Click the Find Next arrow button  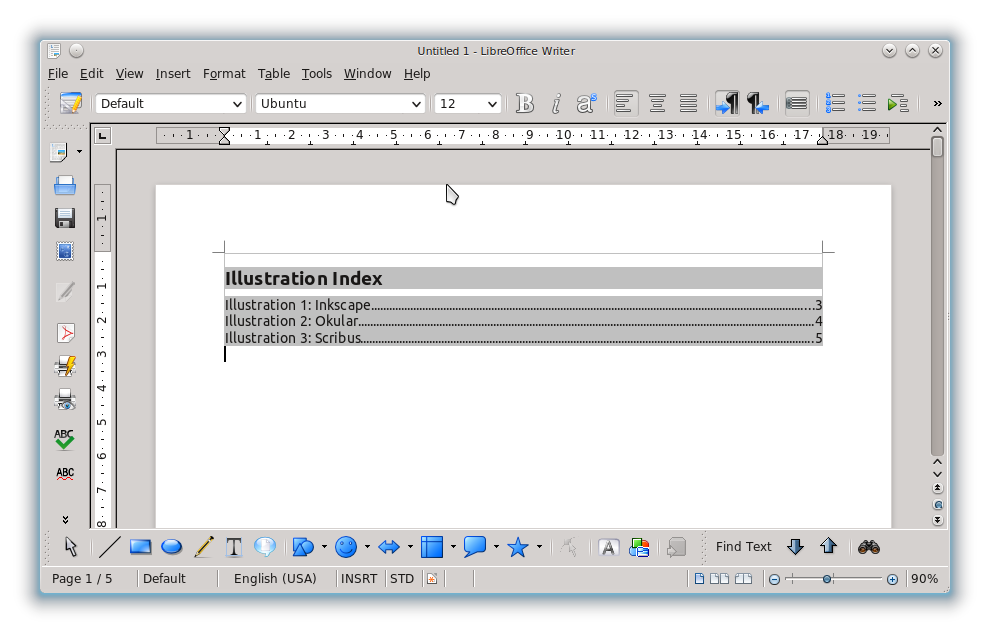point(796,547)
